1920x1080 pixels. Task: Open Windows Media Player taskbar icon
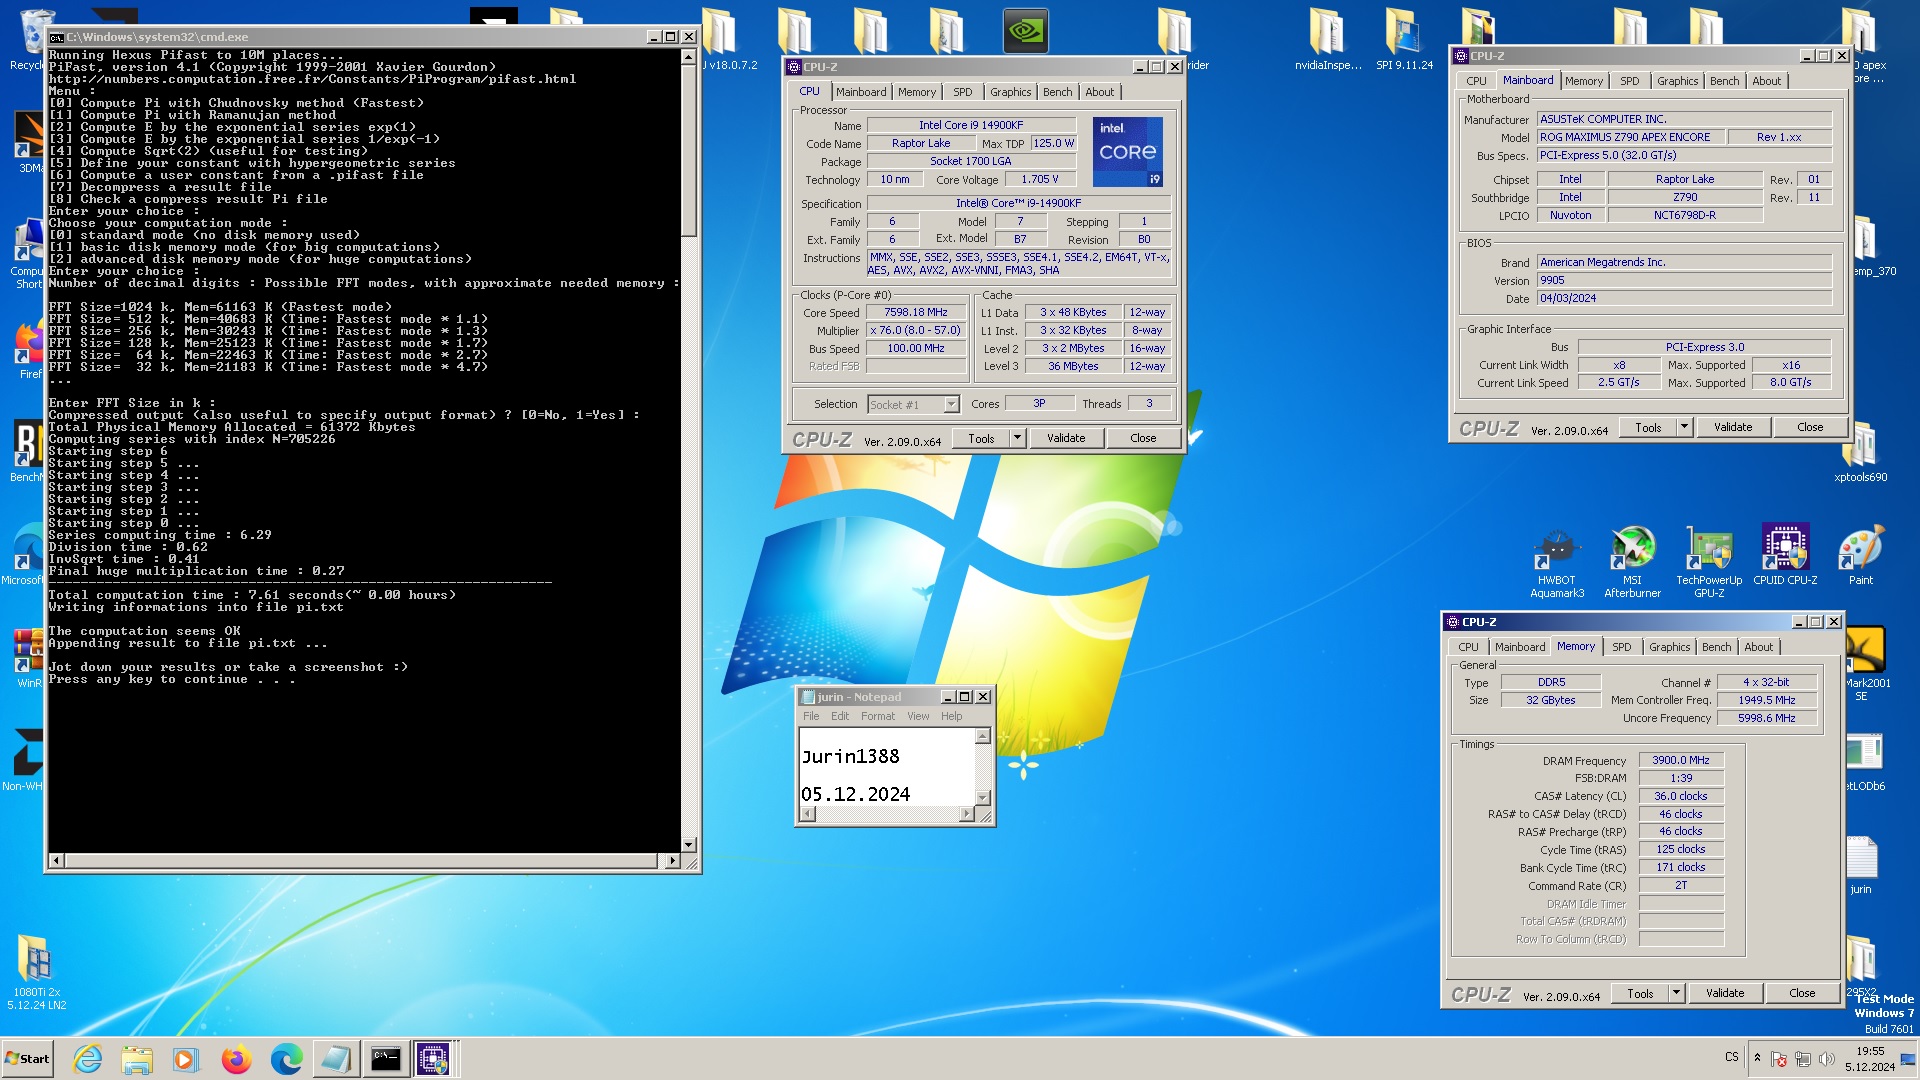[186, 1059]
